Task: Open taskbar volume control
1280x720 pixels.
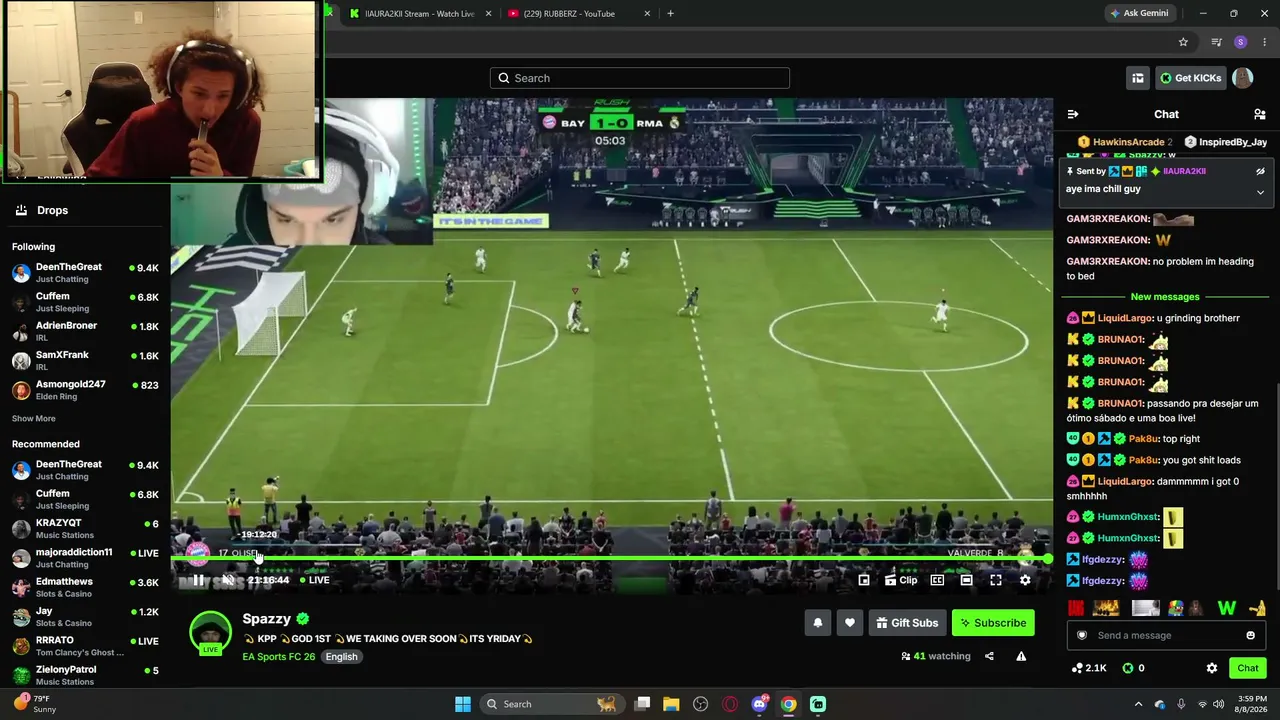Action: tap(1221, 704)
